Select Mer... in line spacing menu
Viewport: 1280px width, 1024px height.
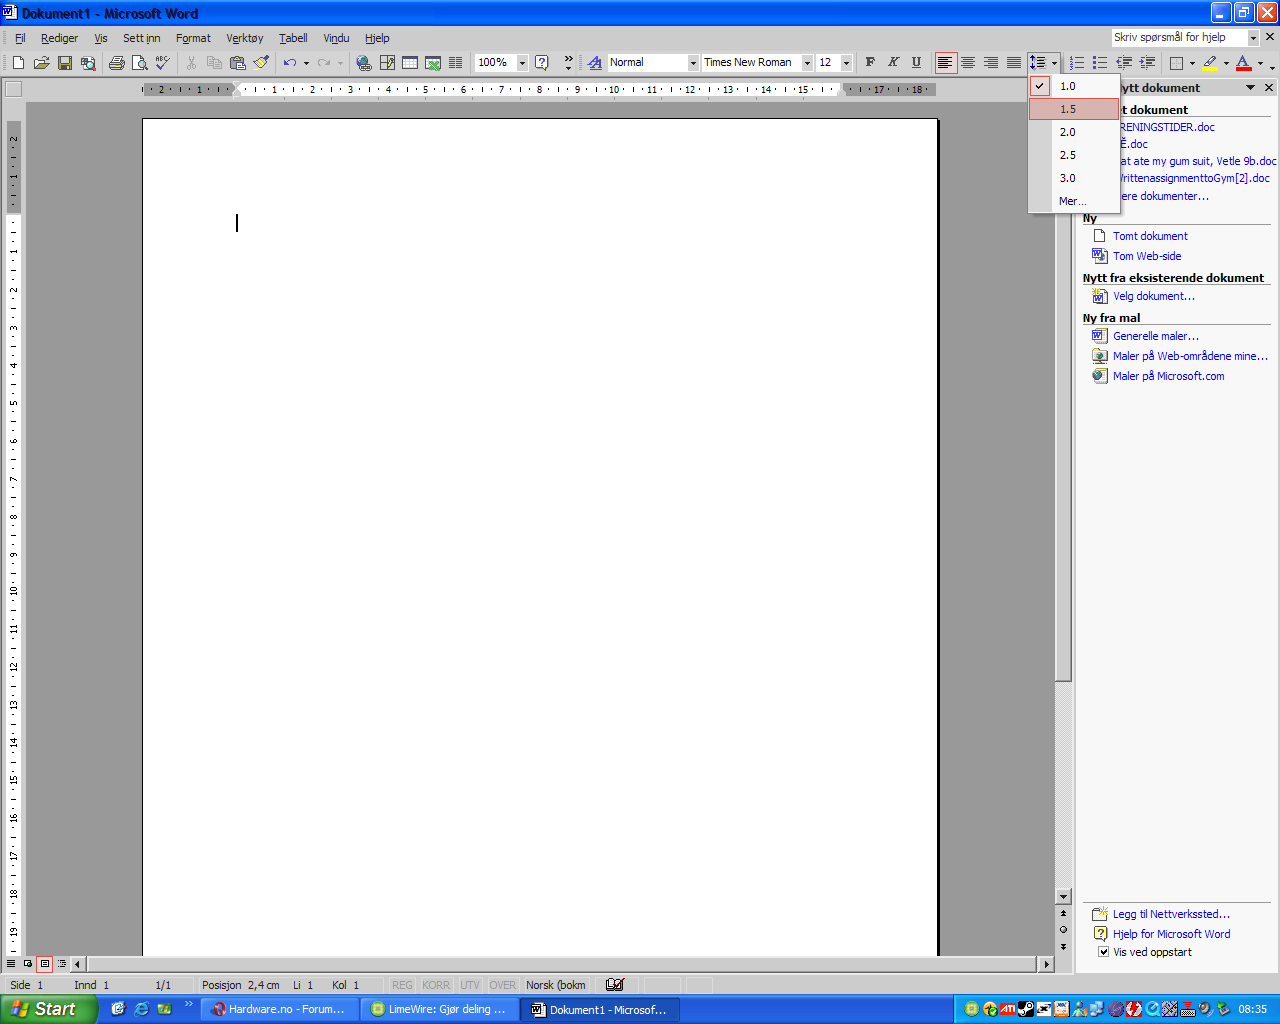[x=1074, y=201]
